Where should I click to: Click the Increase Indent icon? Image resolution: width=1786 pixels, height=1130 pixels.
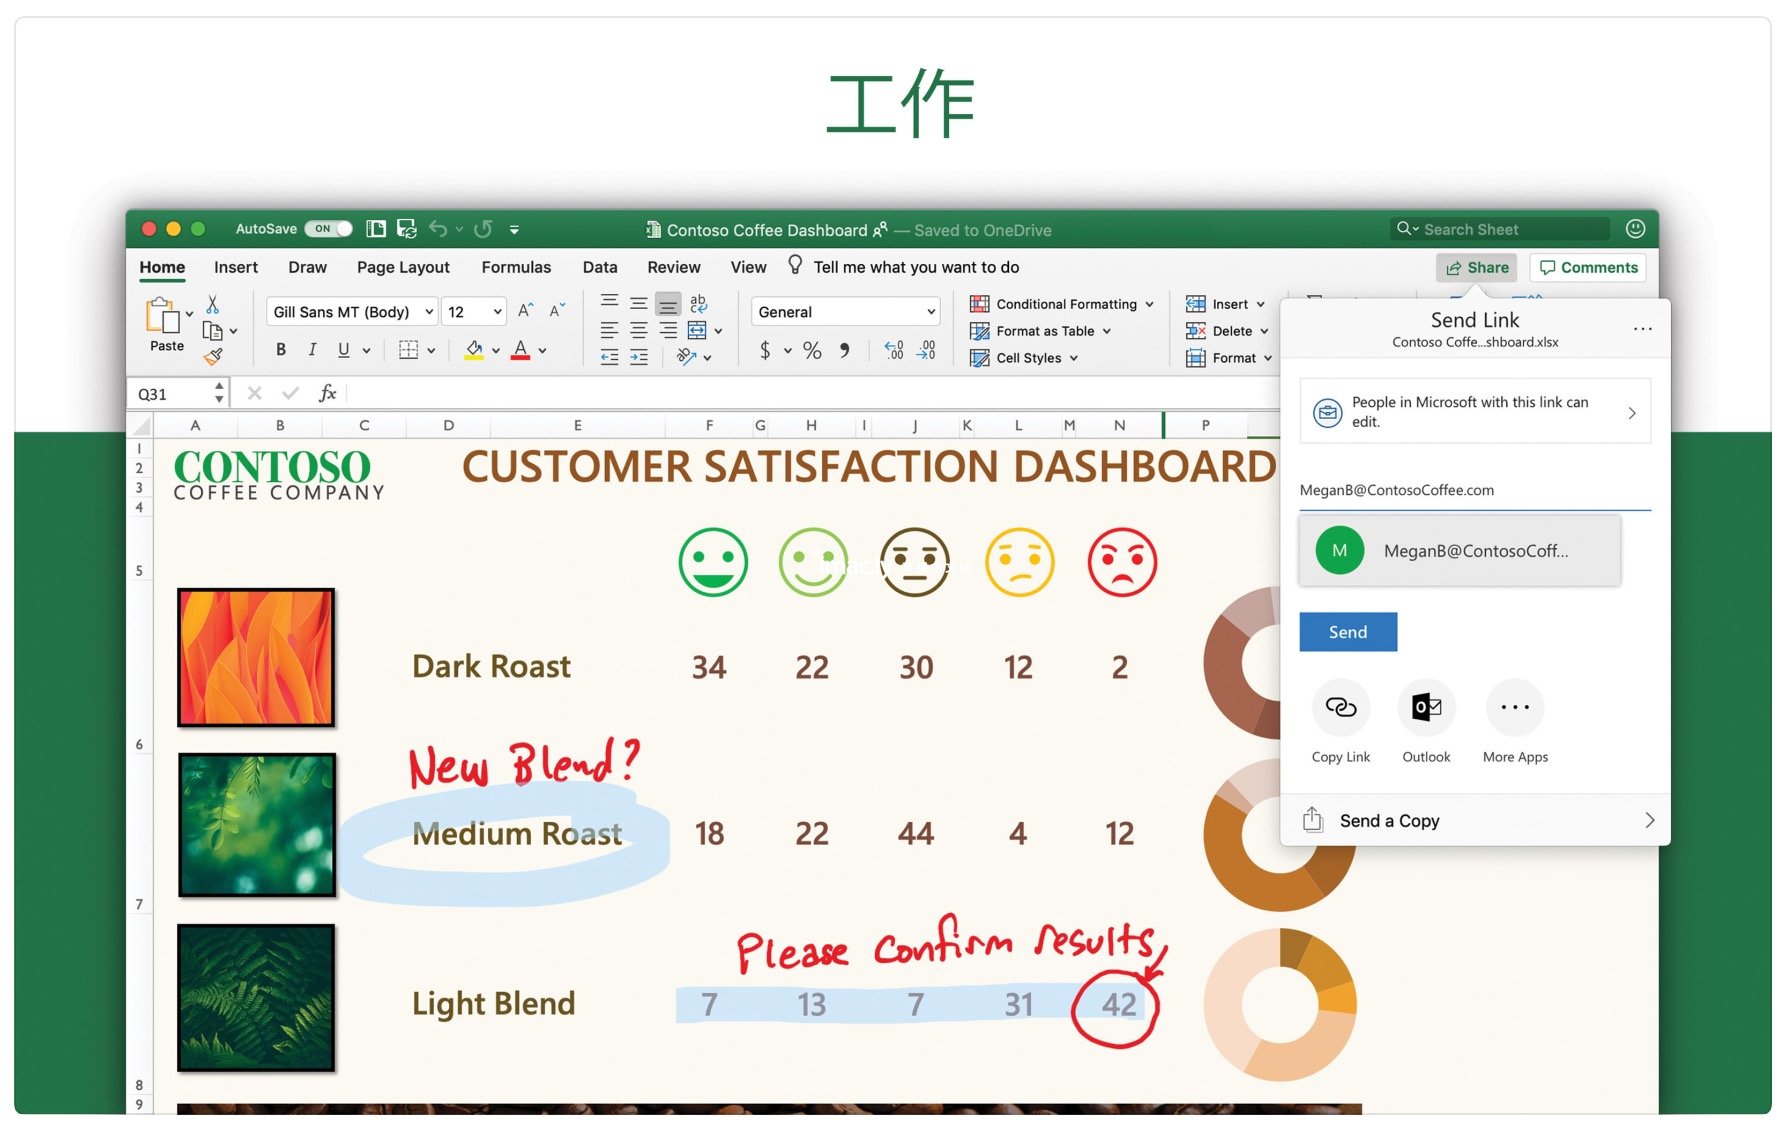click(x=638, y=357)
